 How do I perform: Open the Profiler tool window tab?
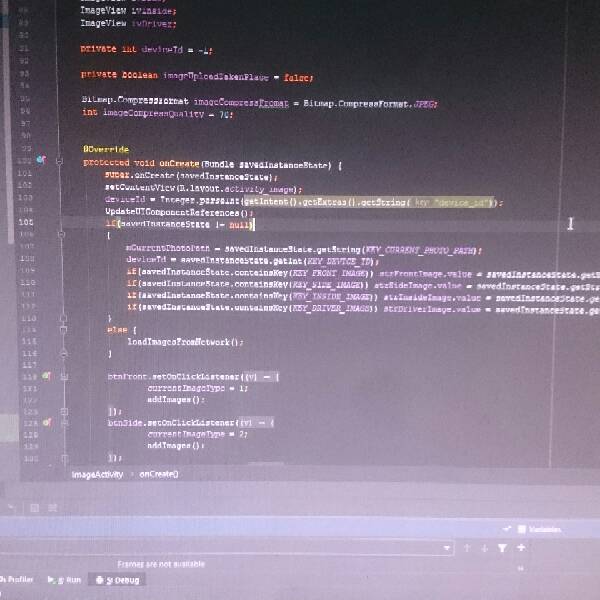pyautogui.click(x=18, y=580)
